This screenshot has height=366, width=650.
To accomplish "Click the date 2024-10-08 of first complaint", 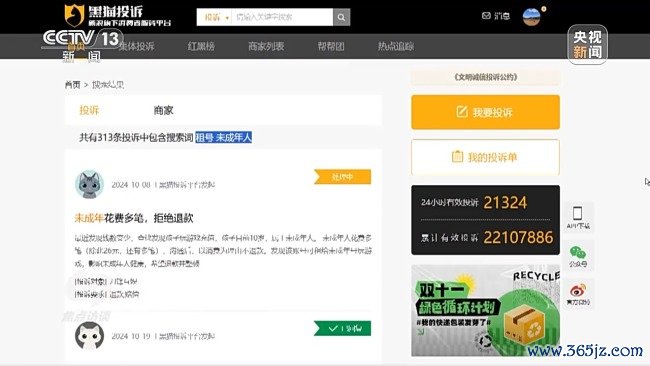I will click(131, 184).
